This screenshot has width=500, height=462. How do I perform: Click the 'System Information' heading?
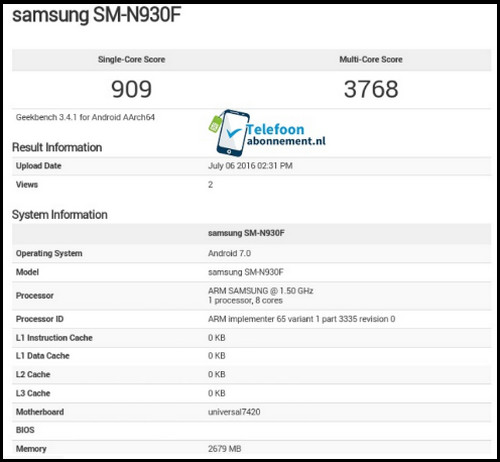click(x=60, y=215)
